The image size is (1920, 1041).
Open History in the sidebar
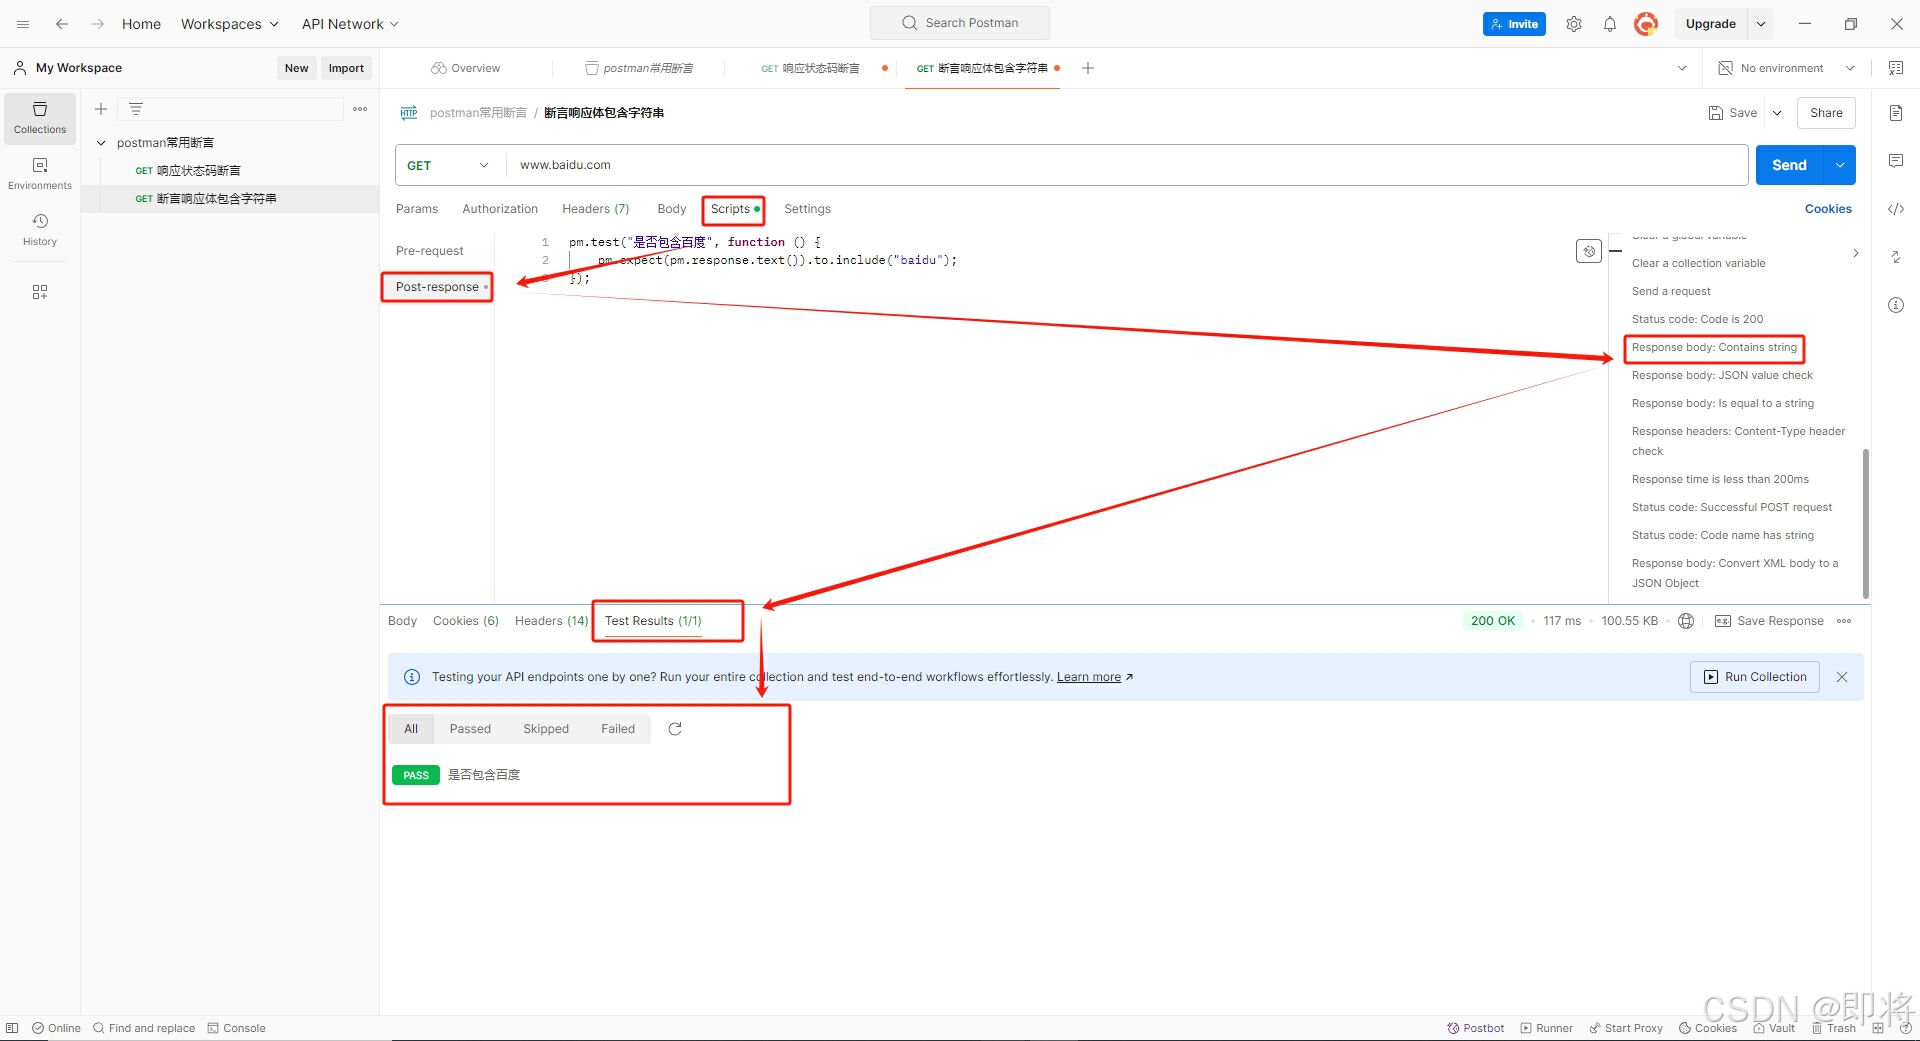coord(40,230)
